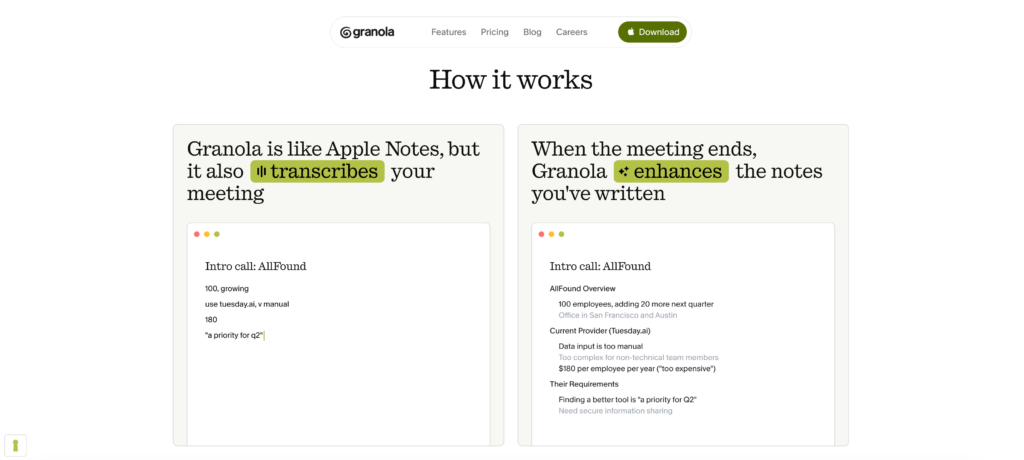Click the "enhances" highlighted badge
Viewport: 1024px width, 460px height.
[671, 172]
